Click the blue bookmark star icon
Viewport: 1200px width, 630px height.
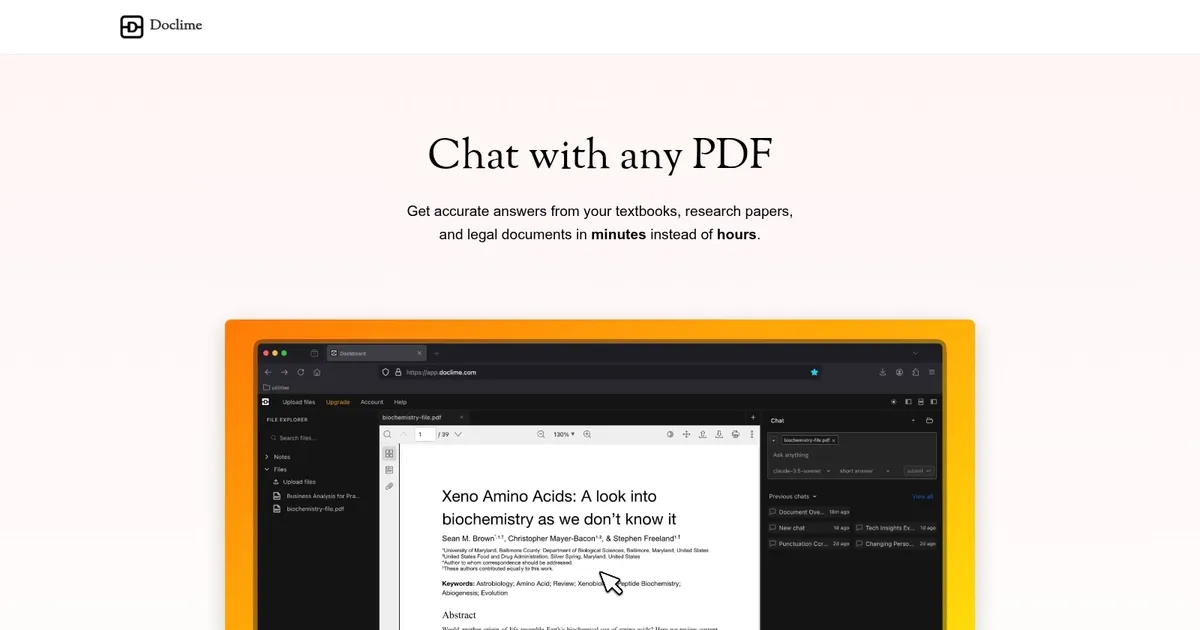coord(814,372)
